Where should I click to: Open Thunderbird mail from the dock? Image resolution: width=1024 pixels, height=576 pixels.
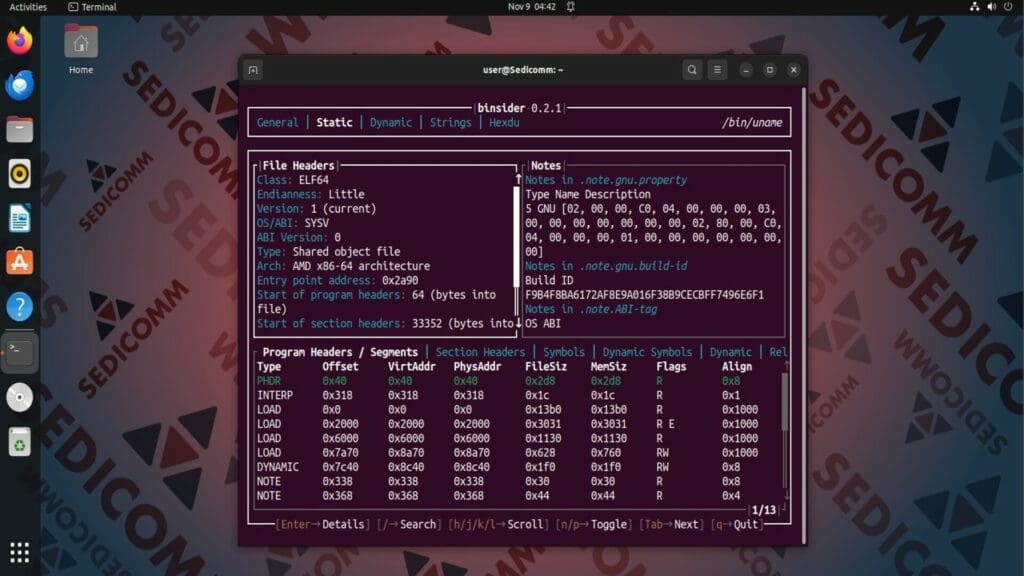coord(20,85)
